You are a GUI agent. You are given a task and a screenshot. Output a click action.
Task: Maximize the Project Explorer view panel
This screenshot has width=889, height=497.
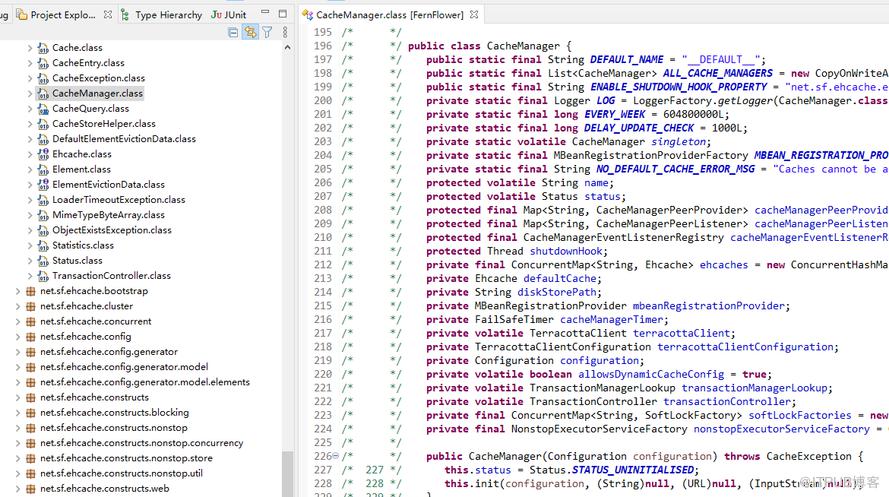pos(283,14)
